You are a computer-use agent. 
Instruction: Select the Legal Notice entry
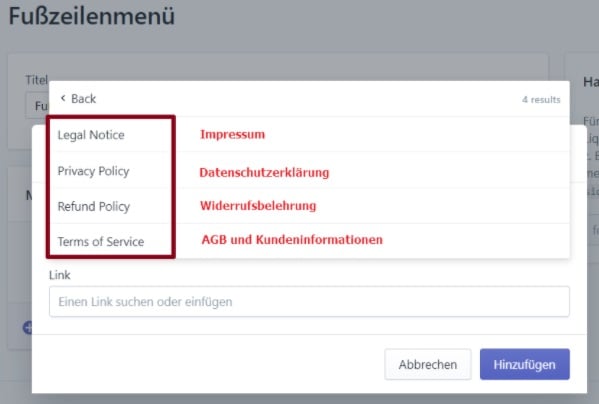point(309,134)
